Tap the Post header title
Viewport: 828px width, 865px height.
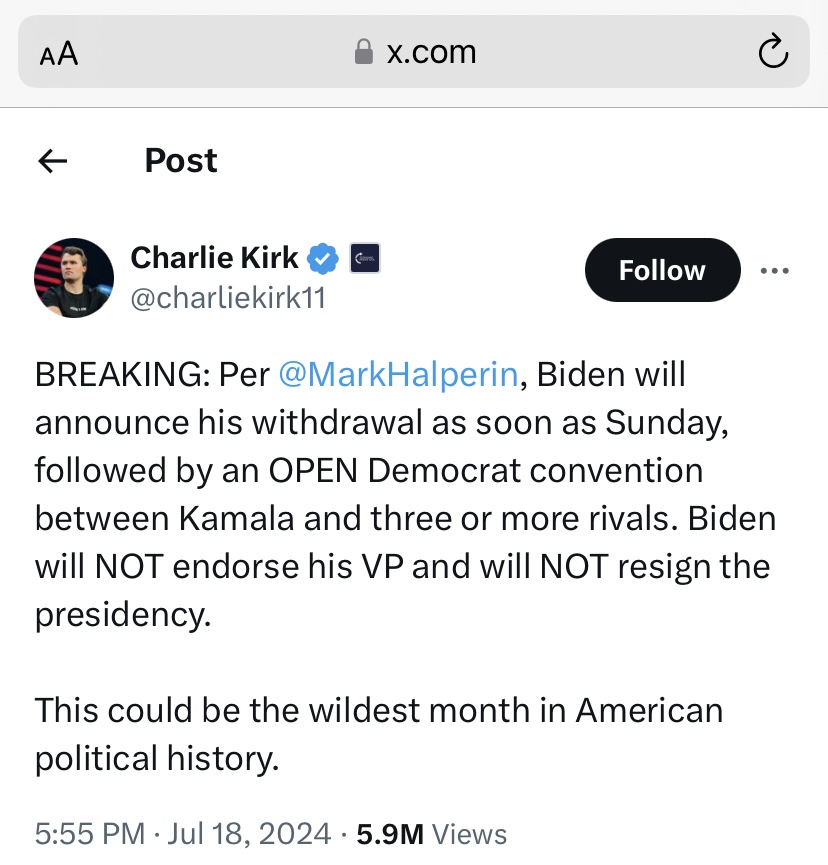[x=181, y=161]
